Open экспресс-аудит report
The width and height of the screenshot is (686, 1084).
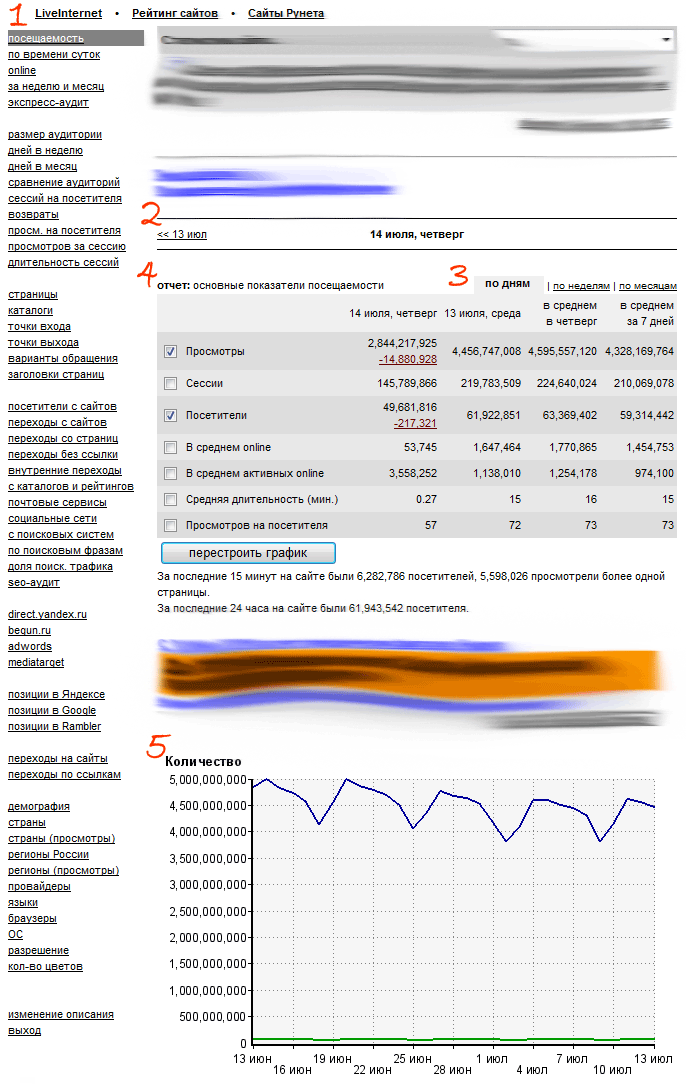click(x=48, y=102)
